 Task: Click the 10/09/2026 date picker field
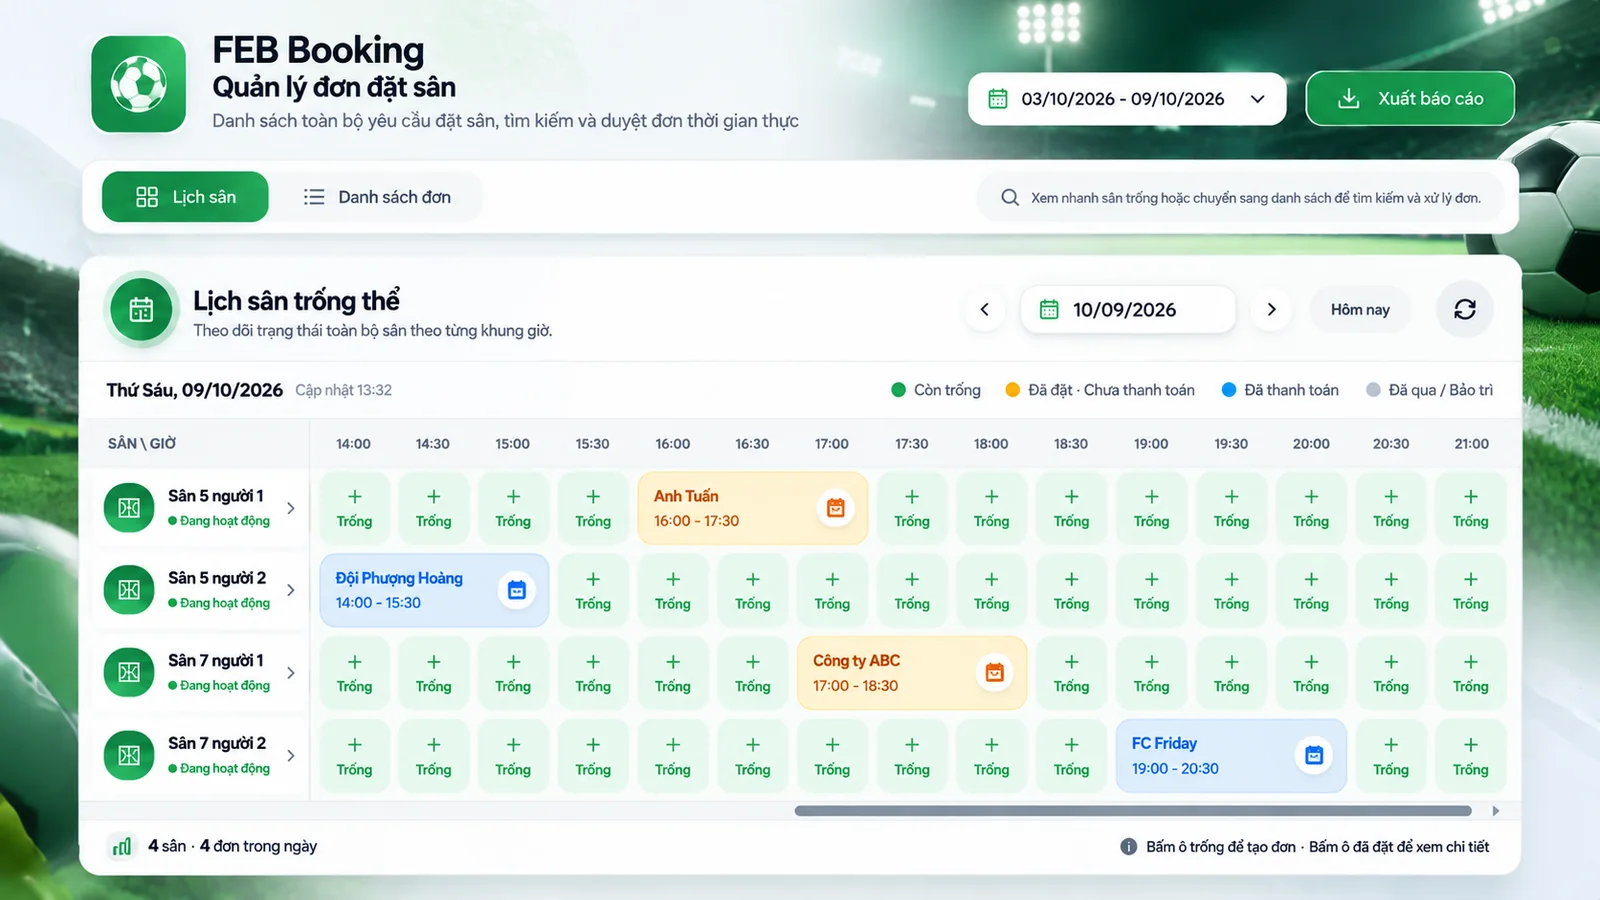[x=1128, y=310]
